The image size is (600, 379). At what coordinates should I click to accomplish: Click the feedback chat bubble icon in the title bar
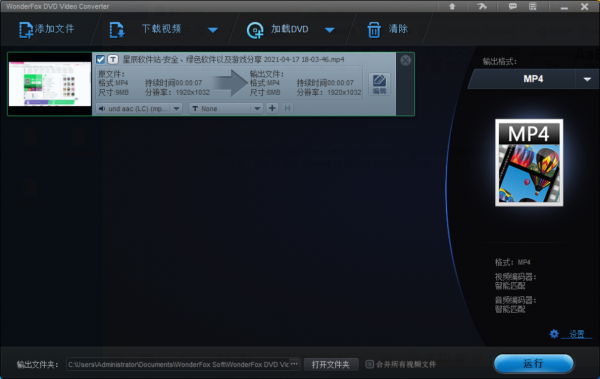pos(512,6)
